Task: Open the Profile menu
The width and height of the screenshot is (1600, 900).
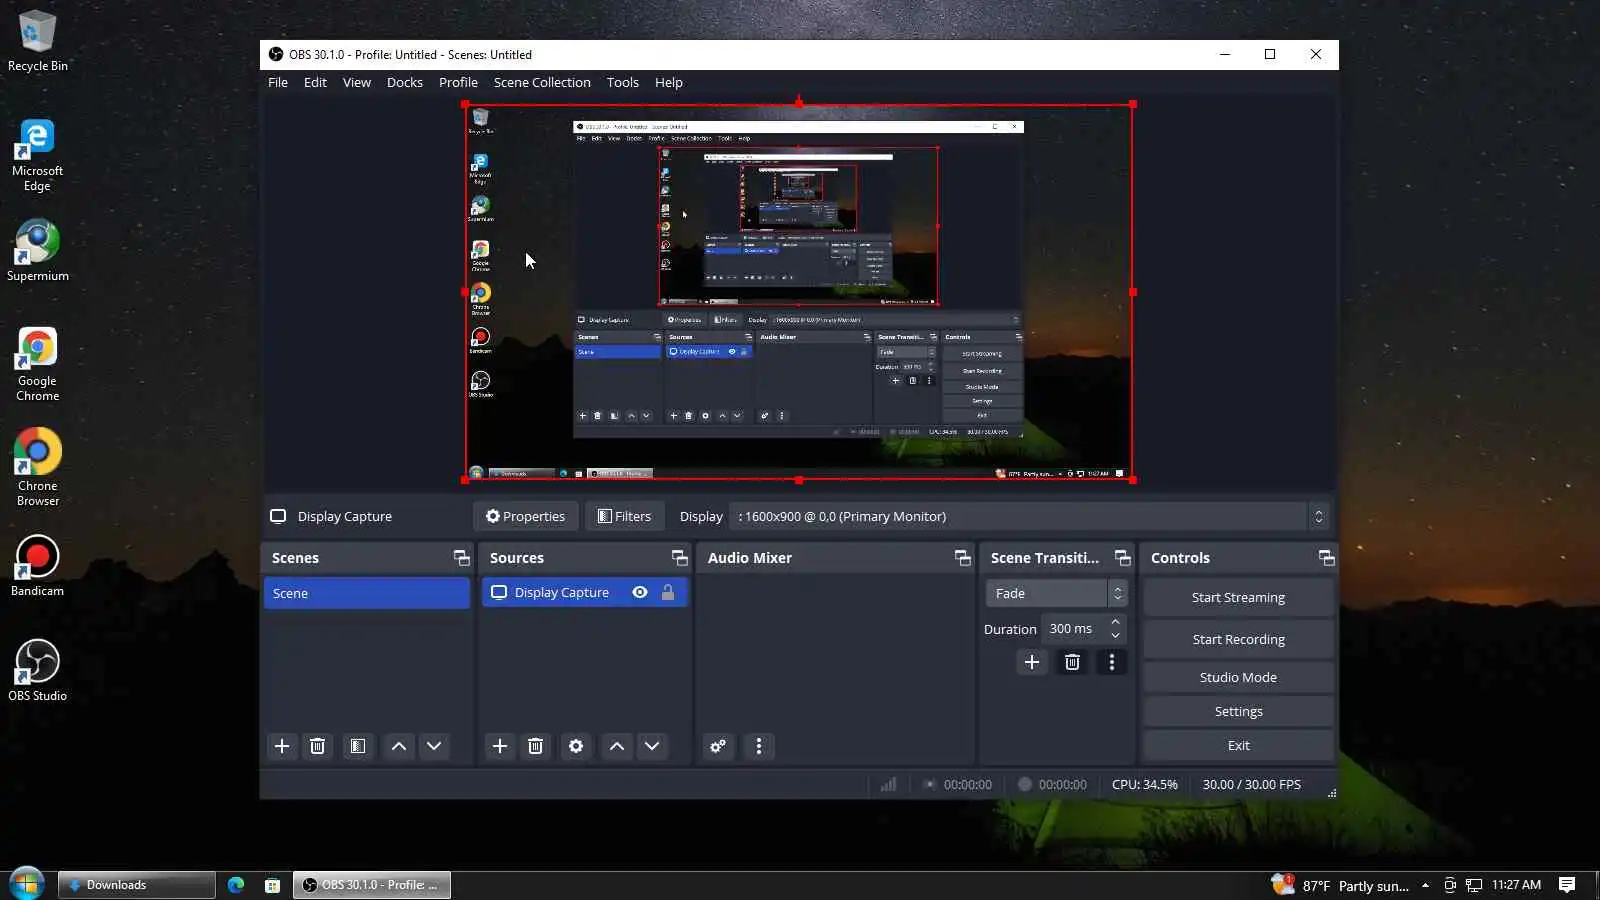Action: click(x=458, y=82)
